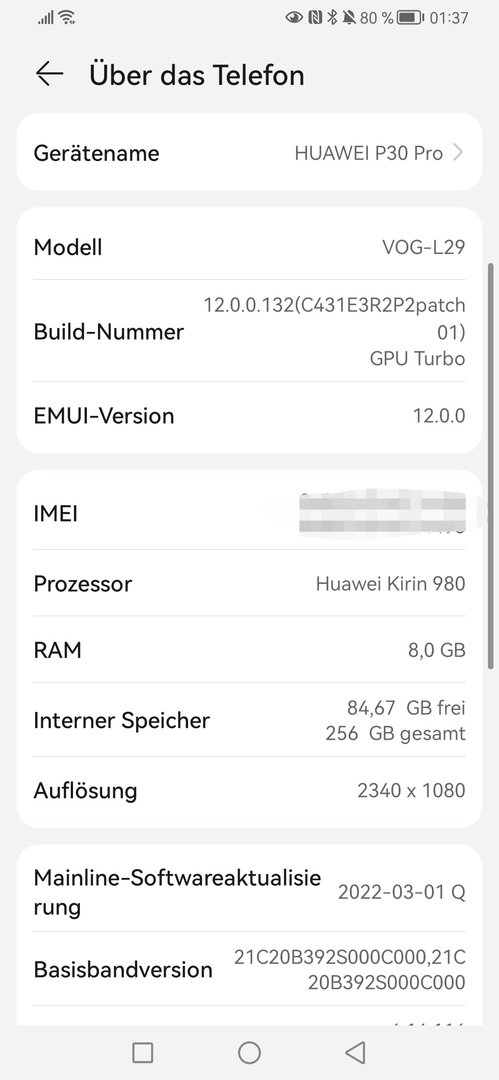Tap the Basisbandversion entry
Screen dimensions: 499x1080
[x=250, y=969]
